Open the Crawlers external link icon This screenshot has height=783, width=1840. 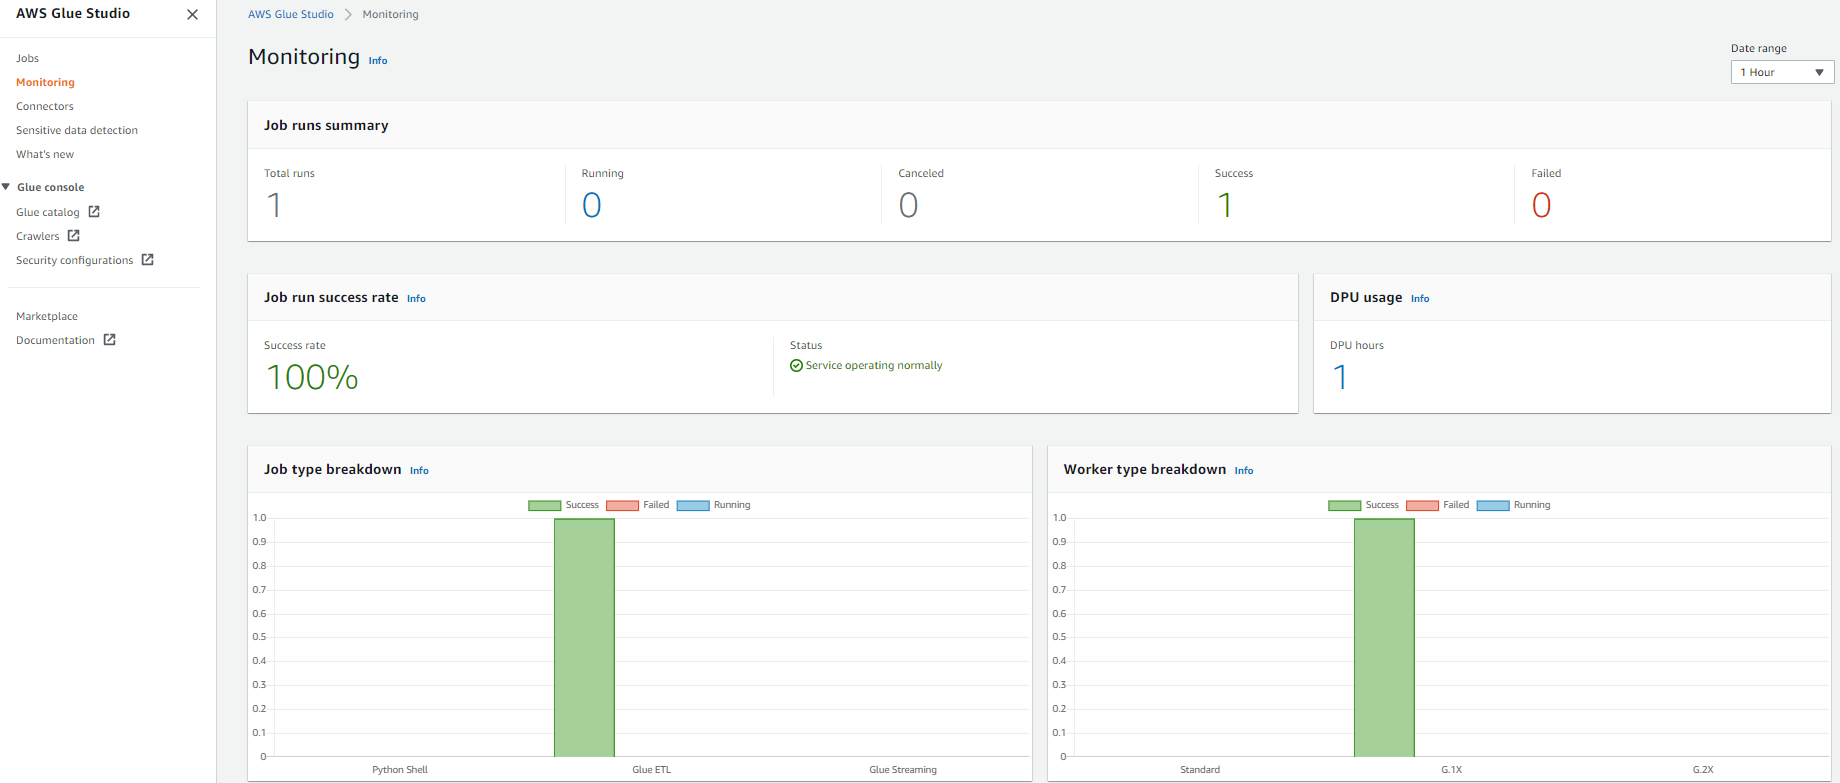pyautogui.click(x=73, y=236)
